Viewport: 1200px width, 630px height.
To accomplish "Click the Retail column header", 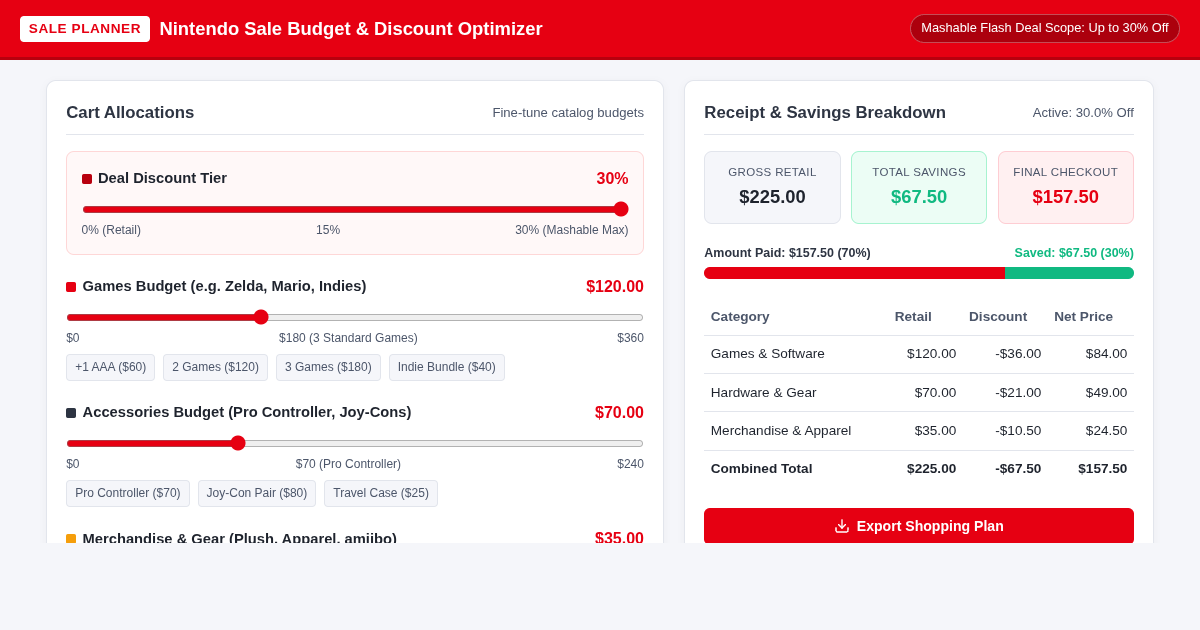I will click(913, 316).
